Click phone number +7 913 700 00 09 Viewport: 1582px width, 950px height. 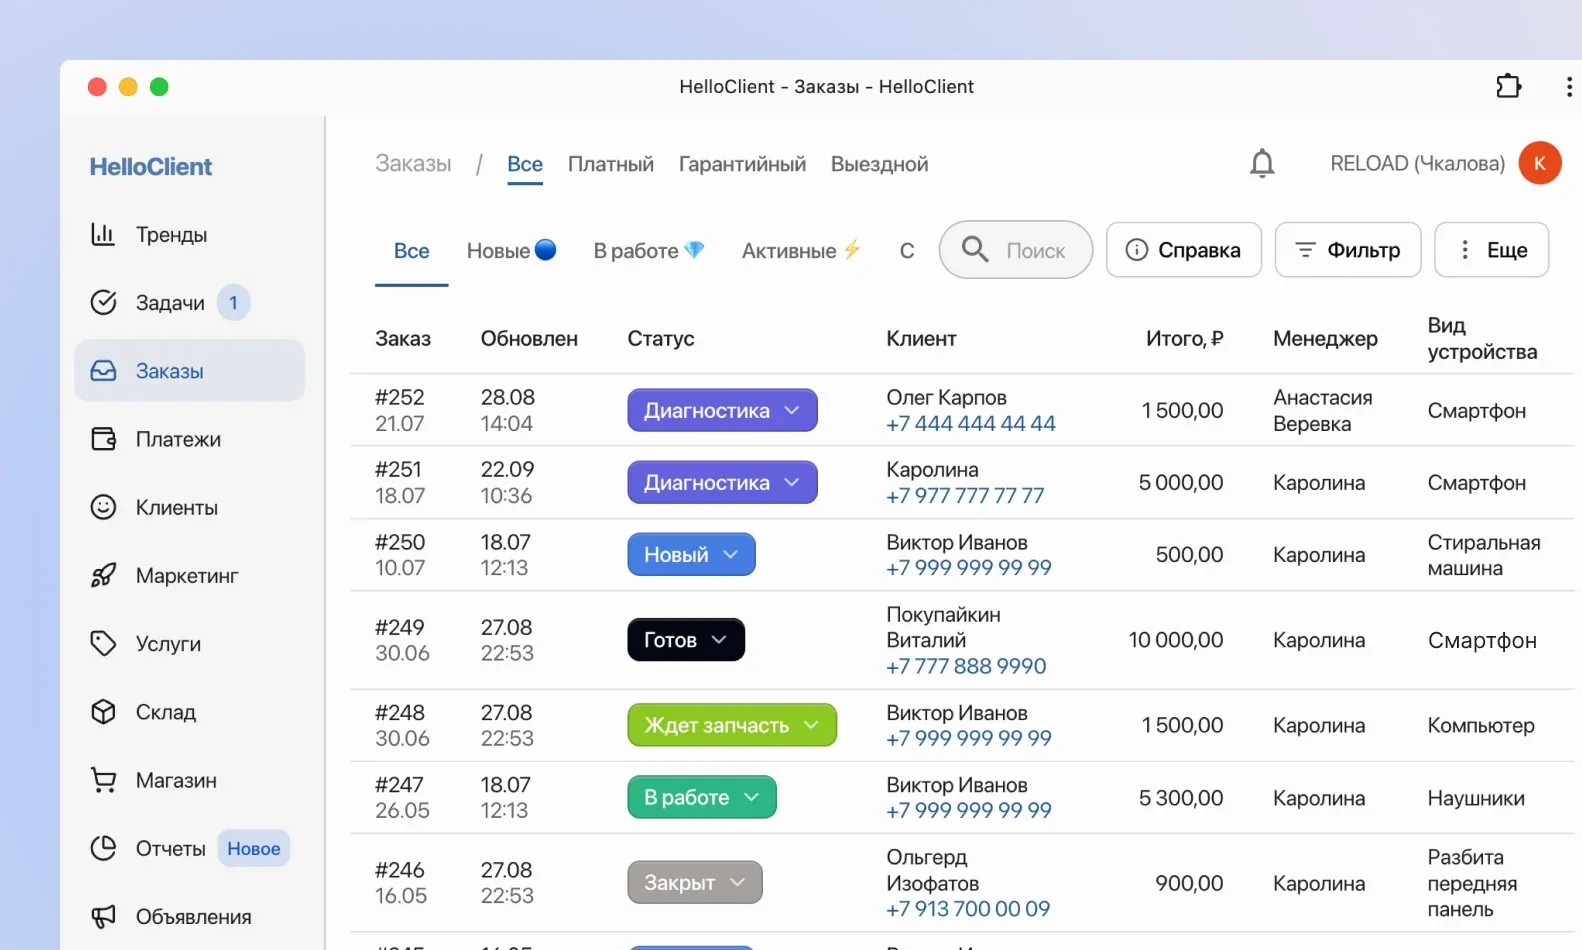pos(968,909)
